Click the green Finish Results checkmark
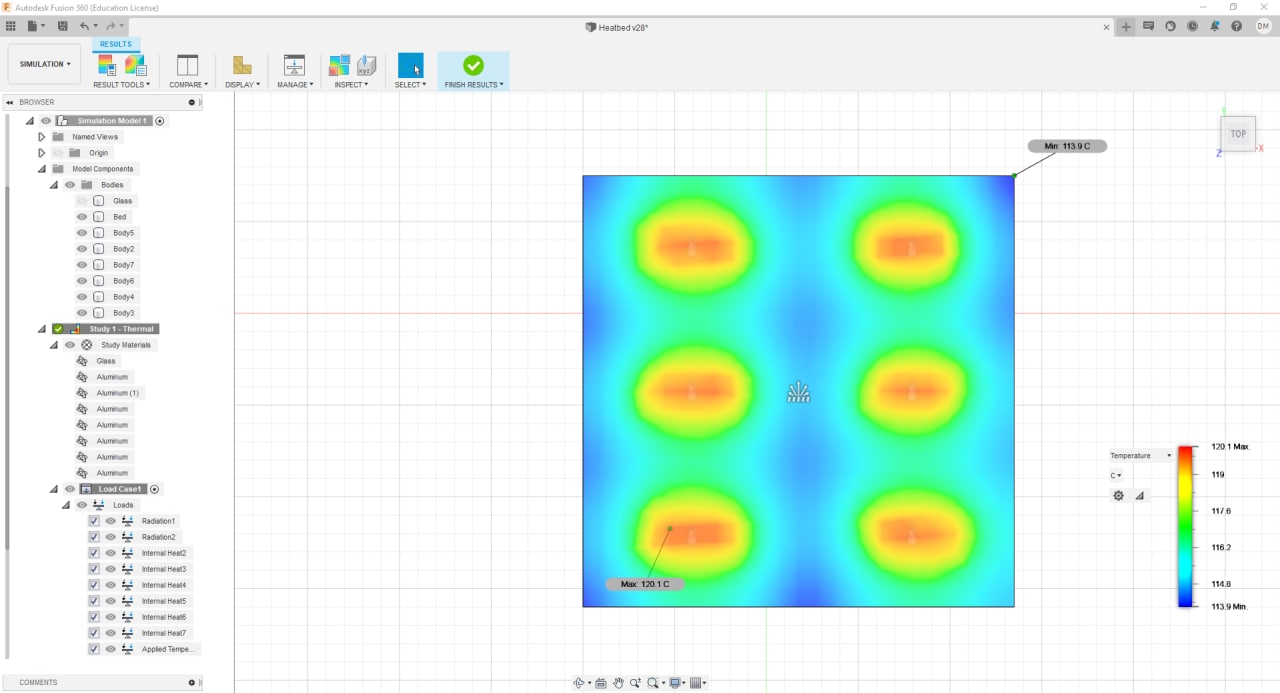 (473, 65)
